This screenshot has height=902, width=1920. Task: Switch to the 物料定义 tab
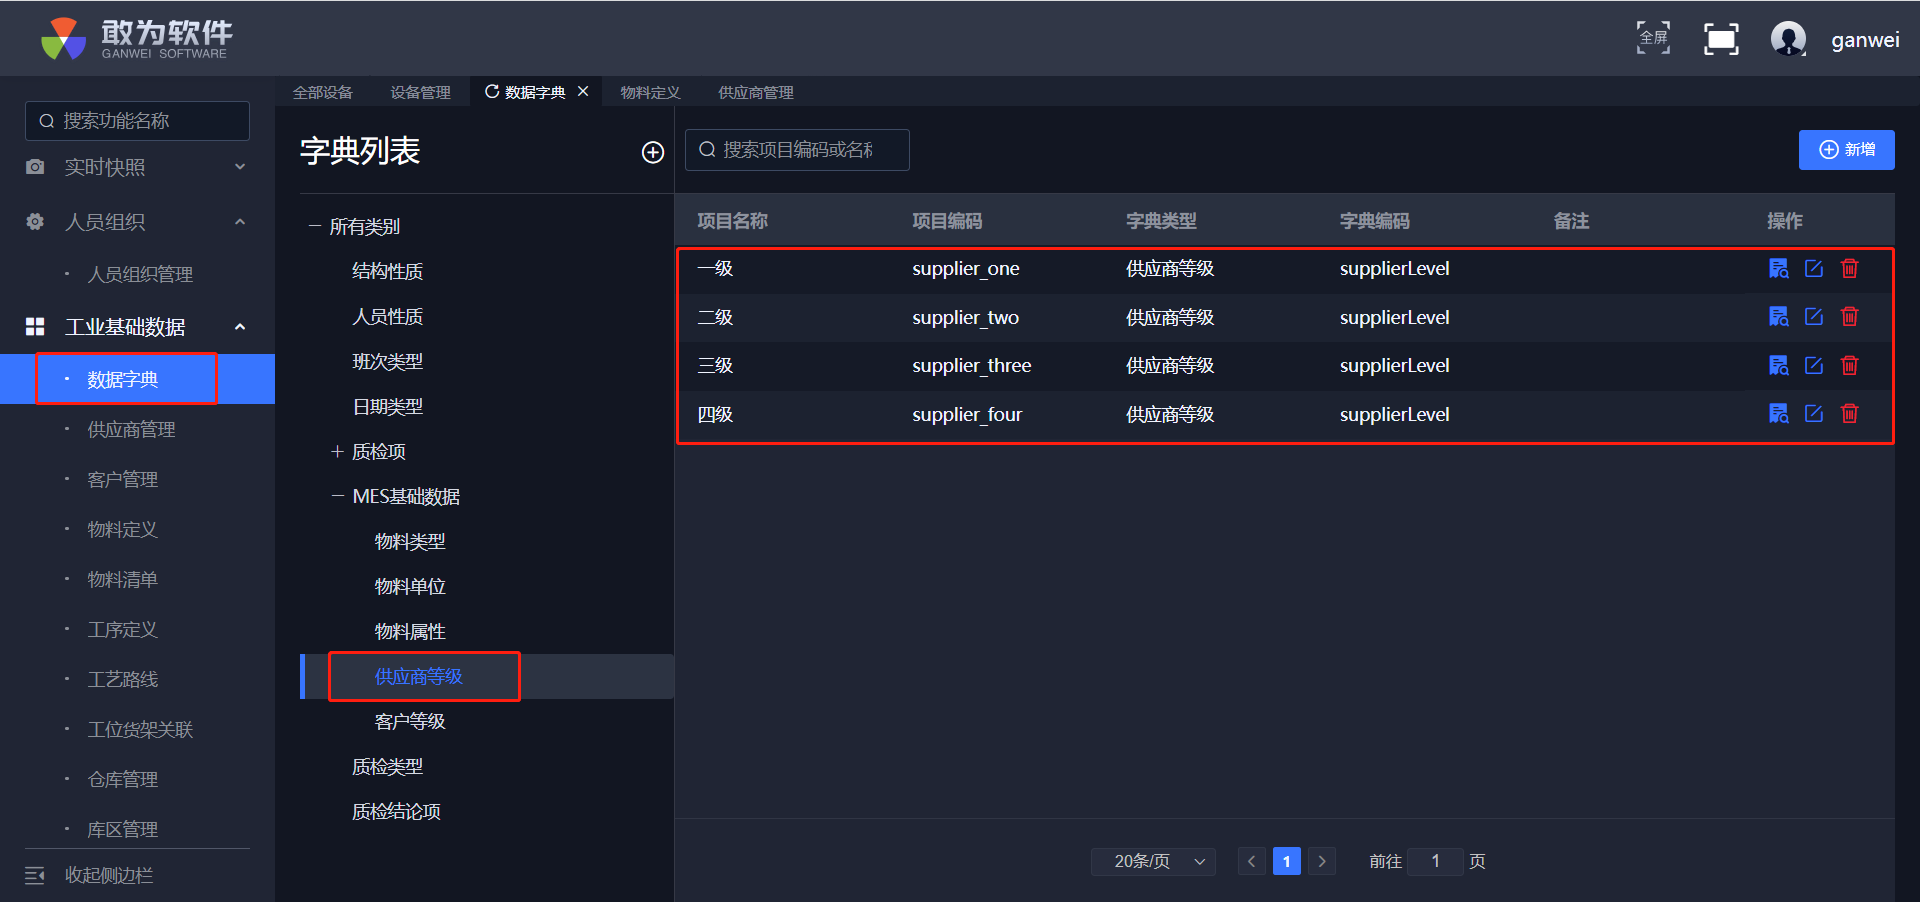tap(650, 92)
